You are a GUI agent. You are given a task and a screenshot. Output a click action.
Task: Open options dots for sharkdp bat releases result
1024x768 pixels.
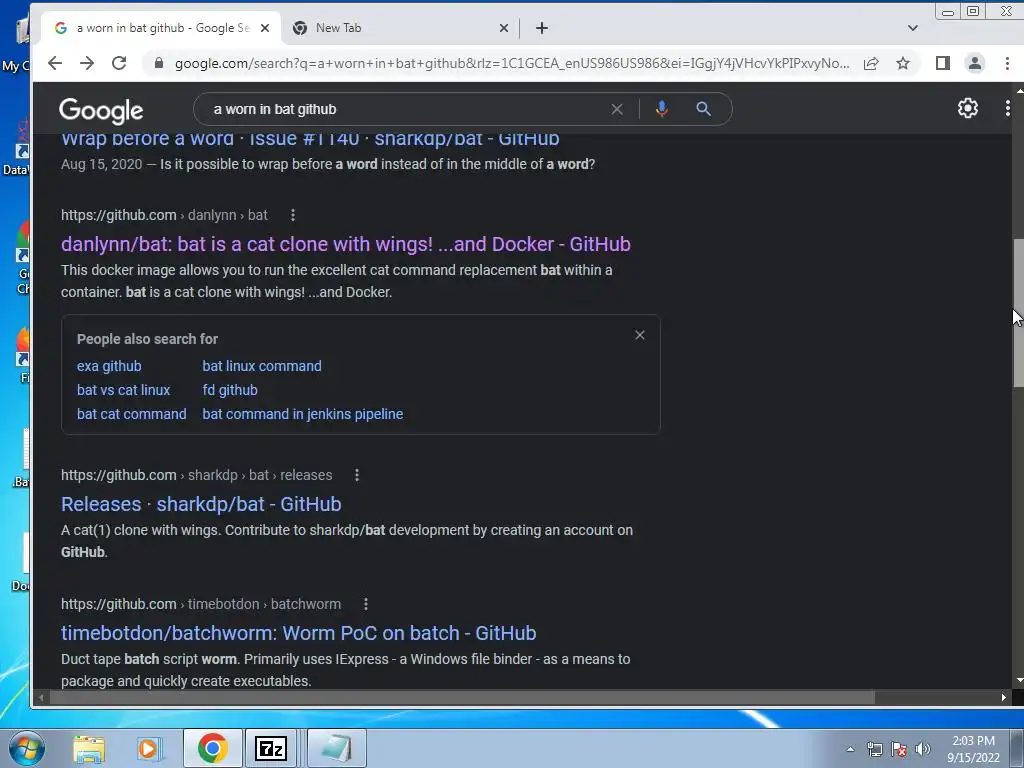(357, 475)
